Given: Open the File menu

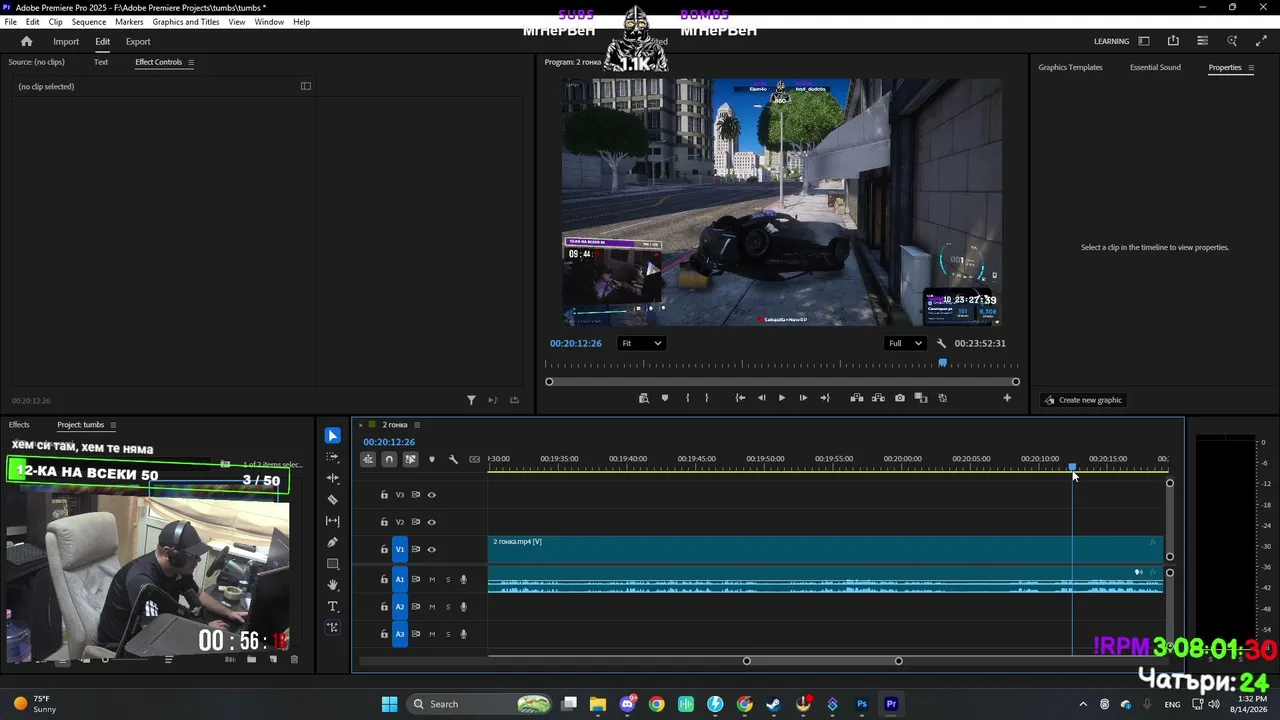Looking at the screenshot, I should coord(11,22).
